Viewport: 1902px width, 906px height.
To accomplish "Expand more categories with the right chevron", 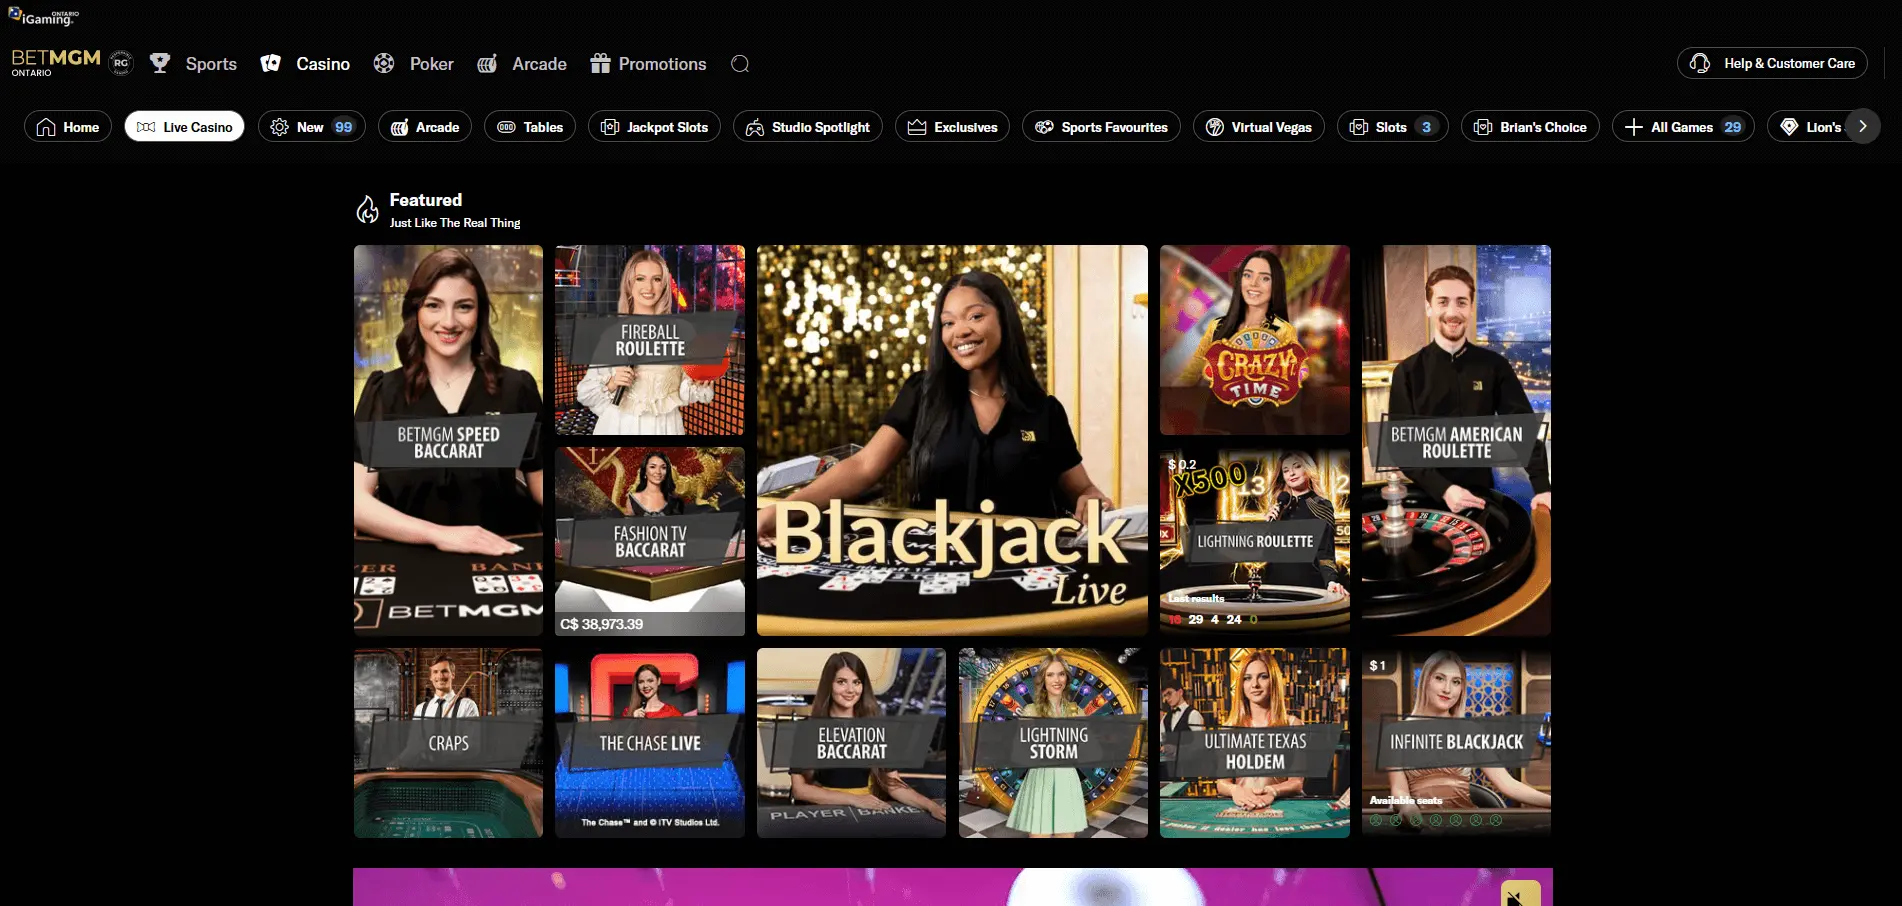I will [x=1862, y=126].
